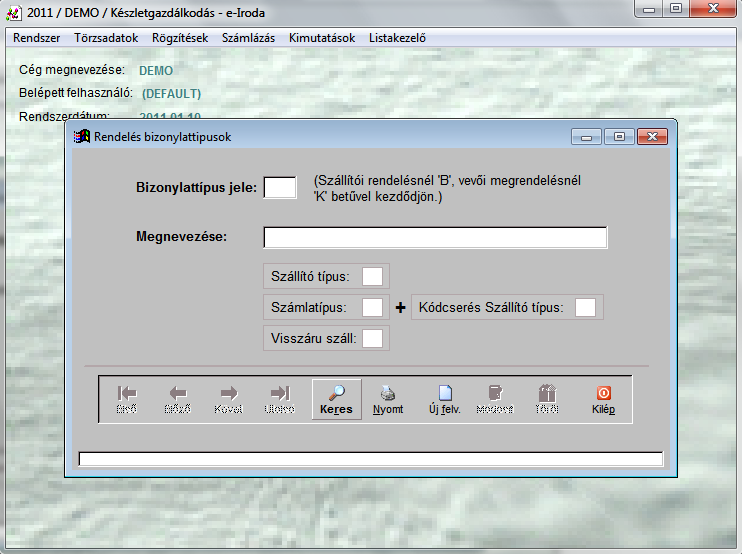Click the Keres magnifier search button
The height and width of the screenshot is (554, 742).
click(337, 399)
